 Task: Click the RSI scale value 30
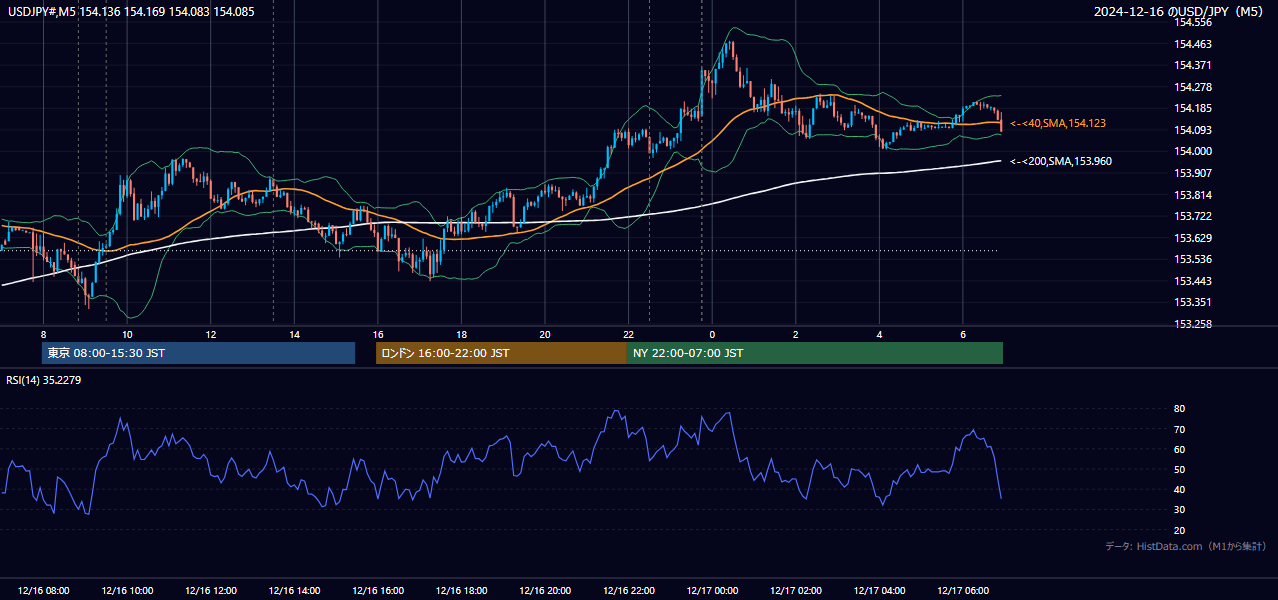[1179, 510]
